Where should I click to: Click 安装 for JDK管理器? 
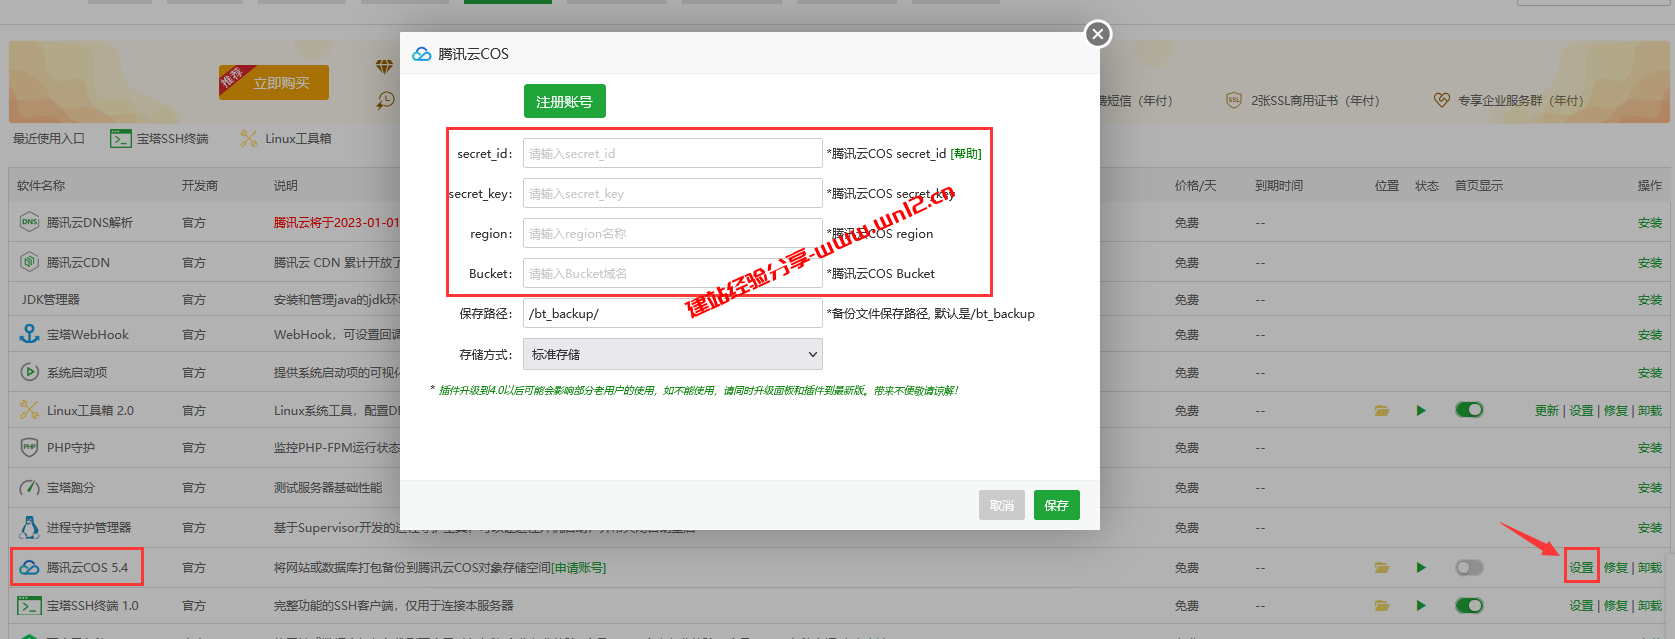coord(1650,300)
